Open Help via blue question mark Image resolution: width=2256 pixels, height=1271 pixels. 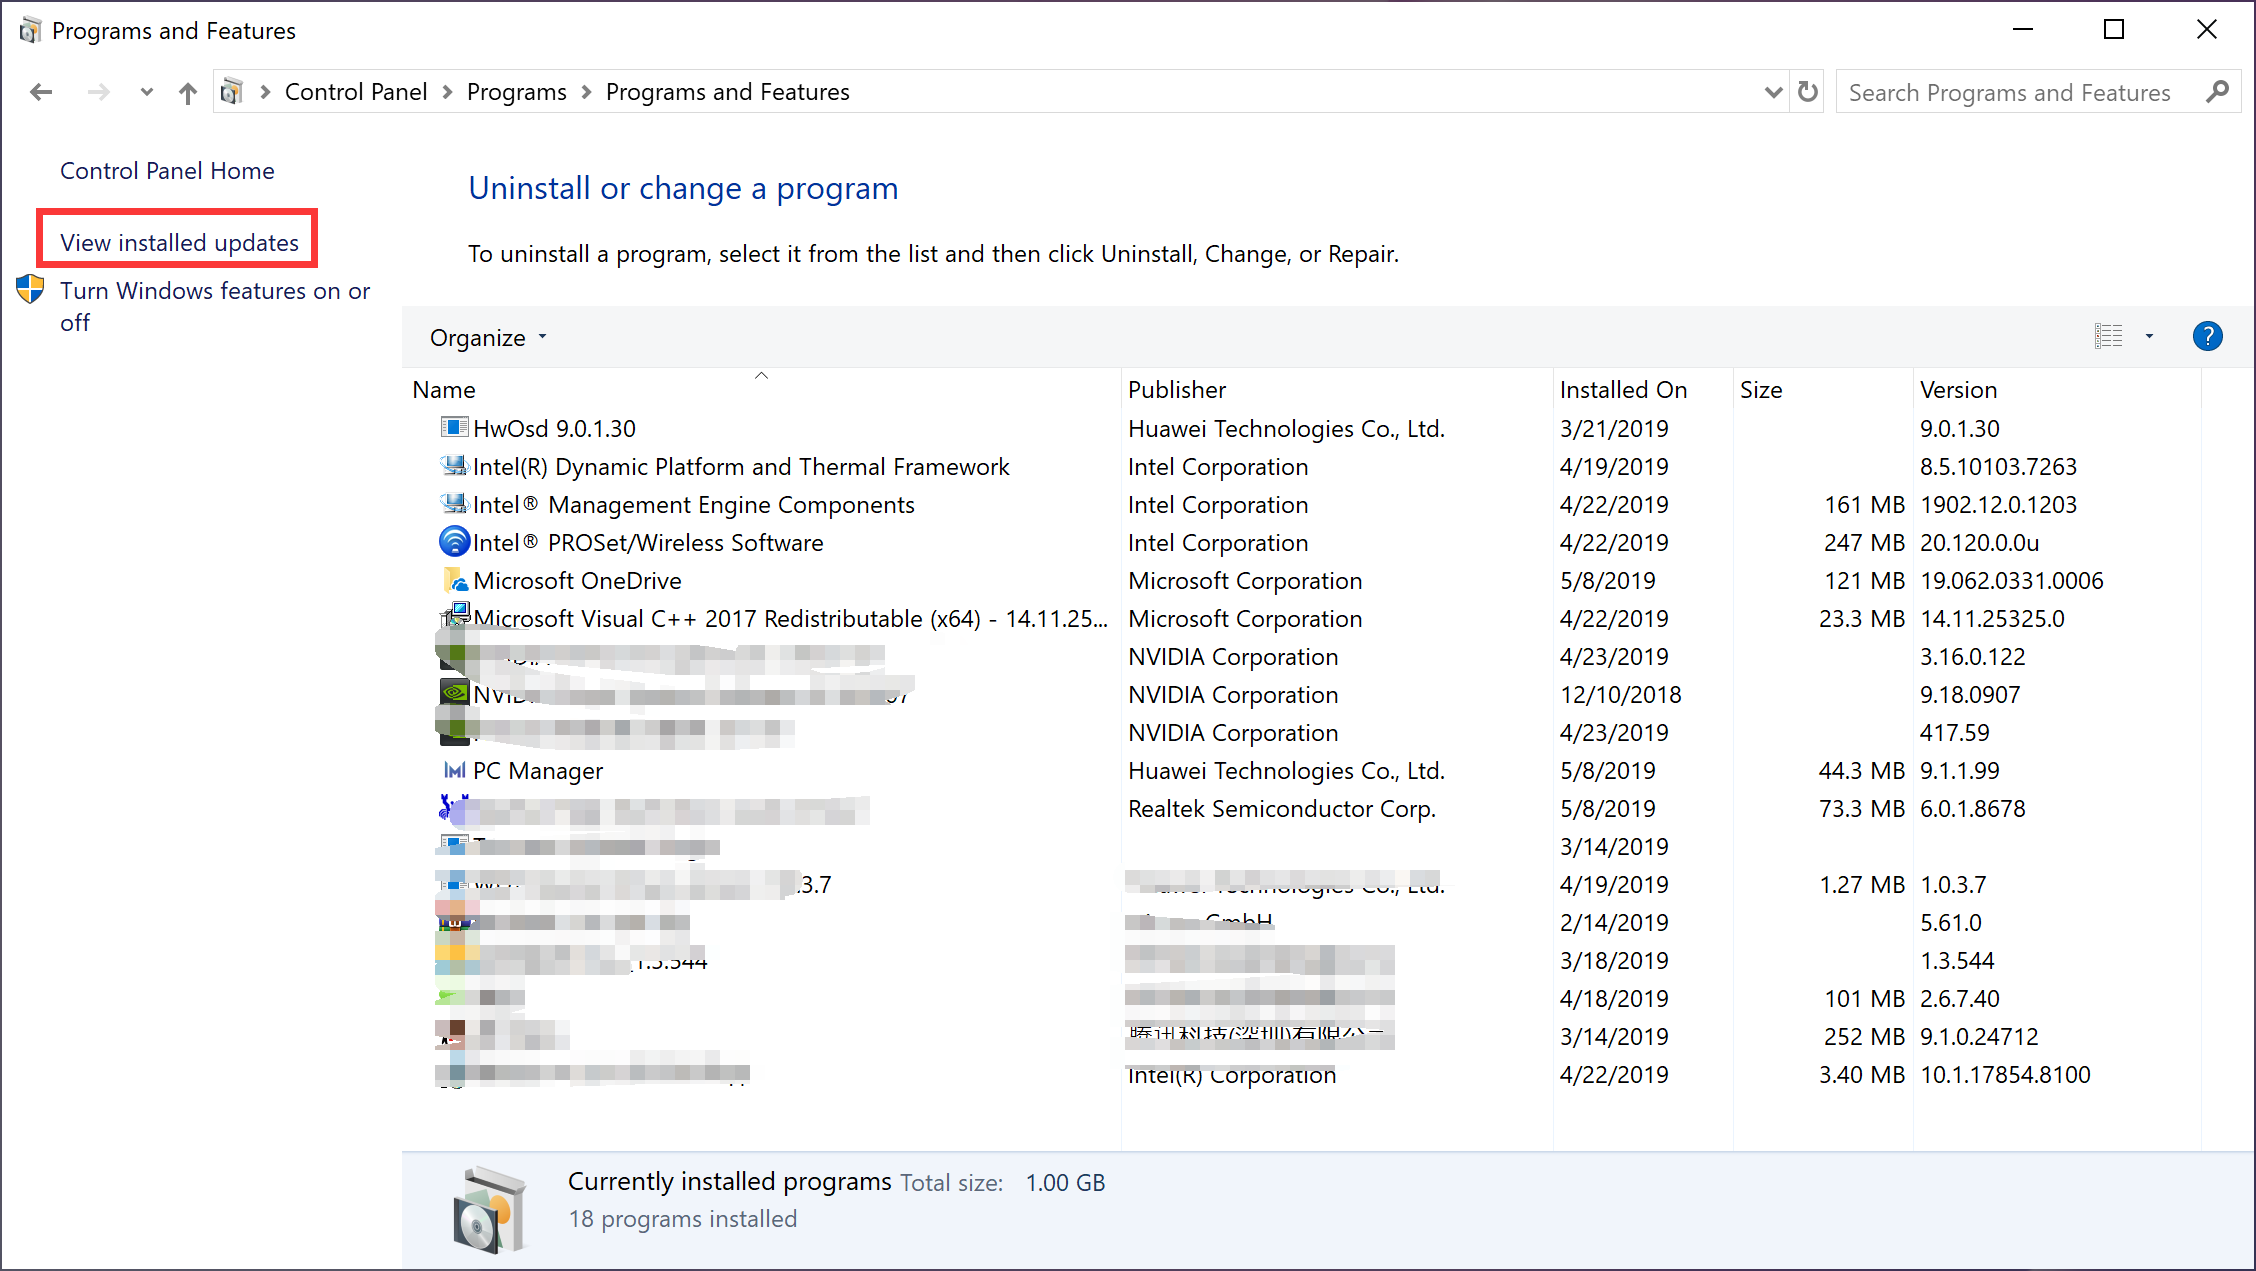click(2207, 336)
